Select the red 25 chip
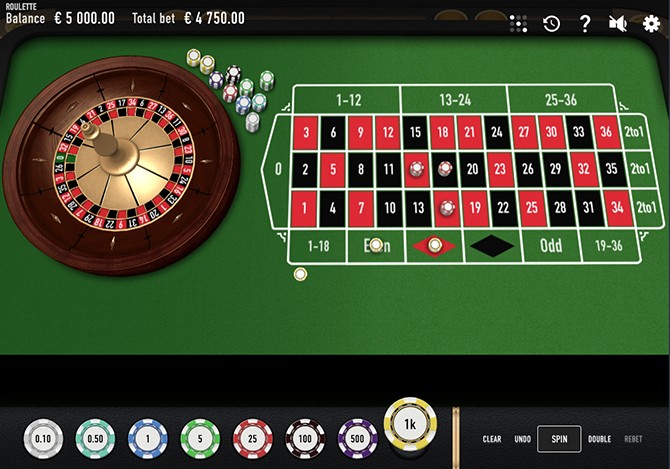 coord(253,439)
